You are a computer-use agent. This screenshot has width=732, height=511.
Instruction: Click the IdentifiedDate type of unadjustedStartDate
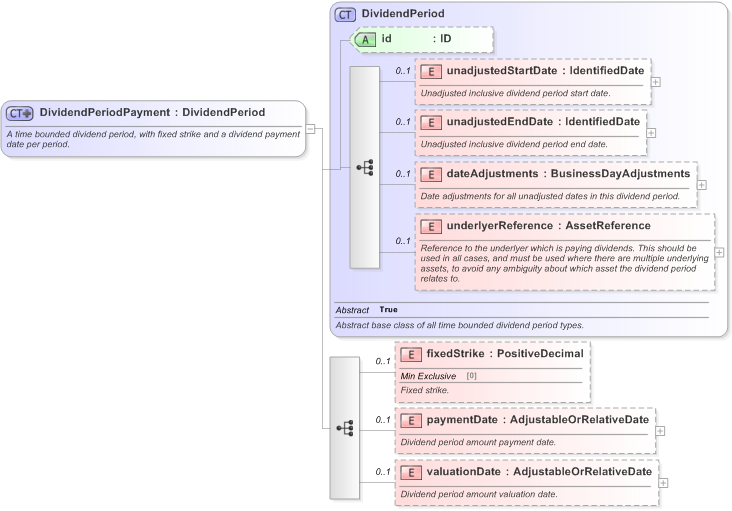click(x=606, y=71)
